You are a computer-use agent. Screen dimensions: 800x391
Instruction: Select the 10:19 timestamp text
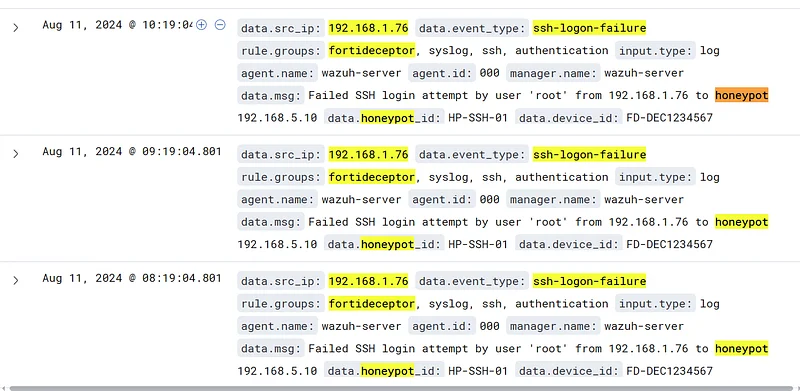point(117,25)
